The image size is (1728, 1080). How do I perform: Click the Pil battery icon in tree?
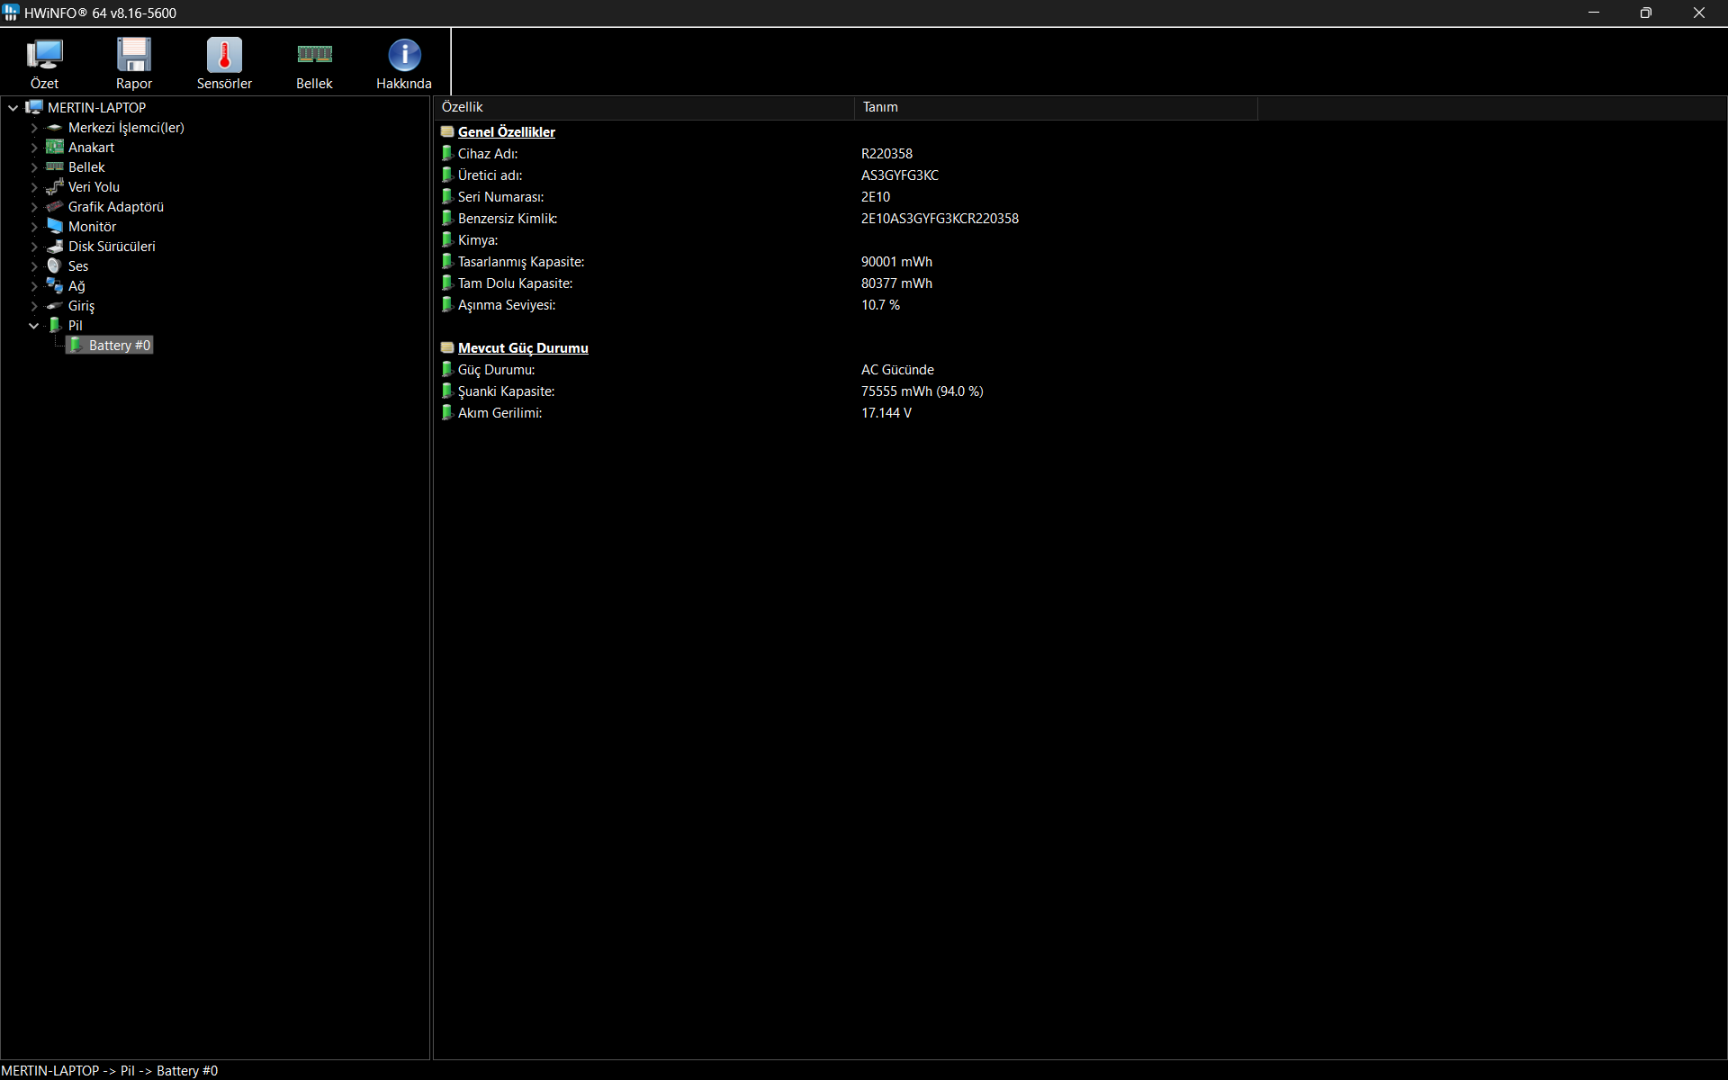(55, 325)
